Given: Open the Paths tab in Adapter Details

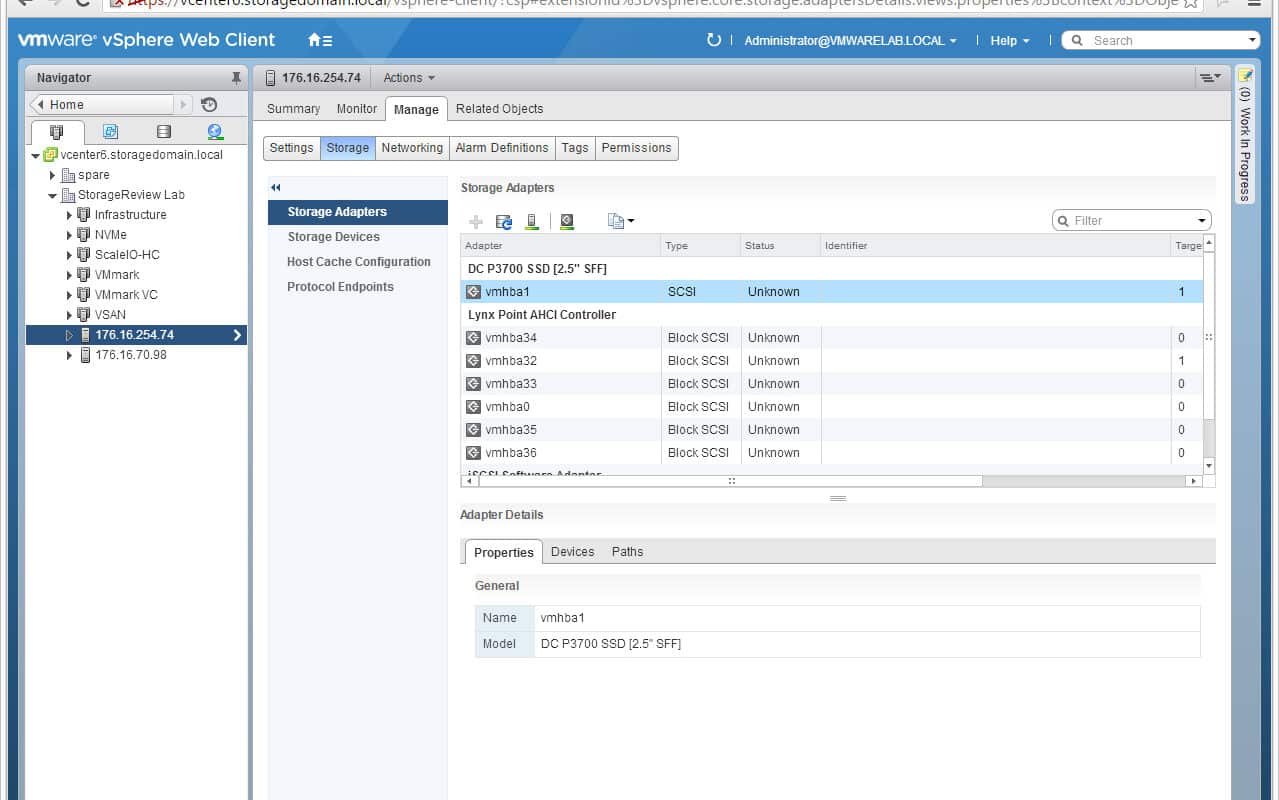Looking at the screenshot, I should (x=628, y=552).
